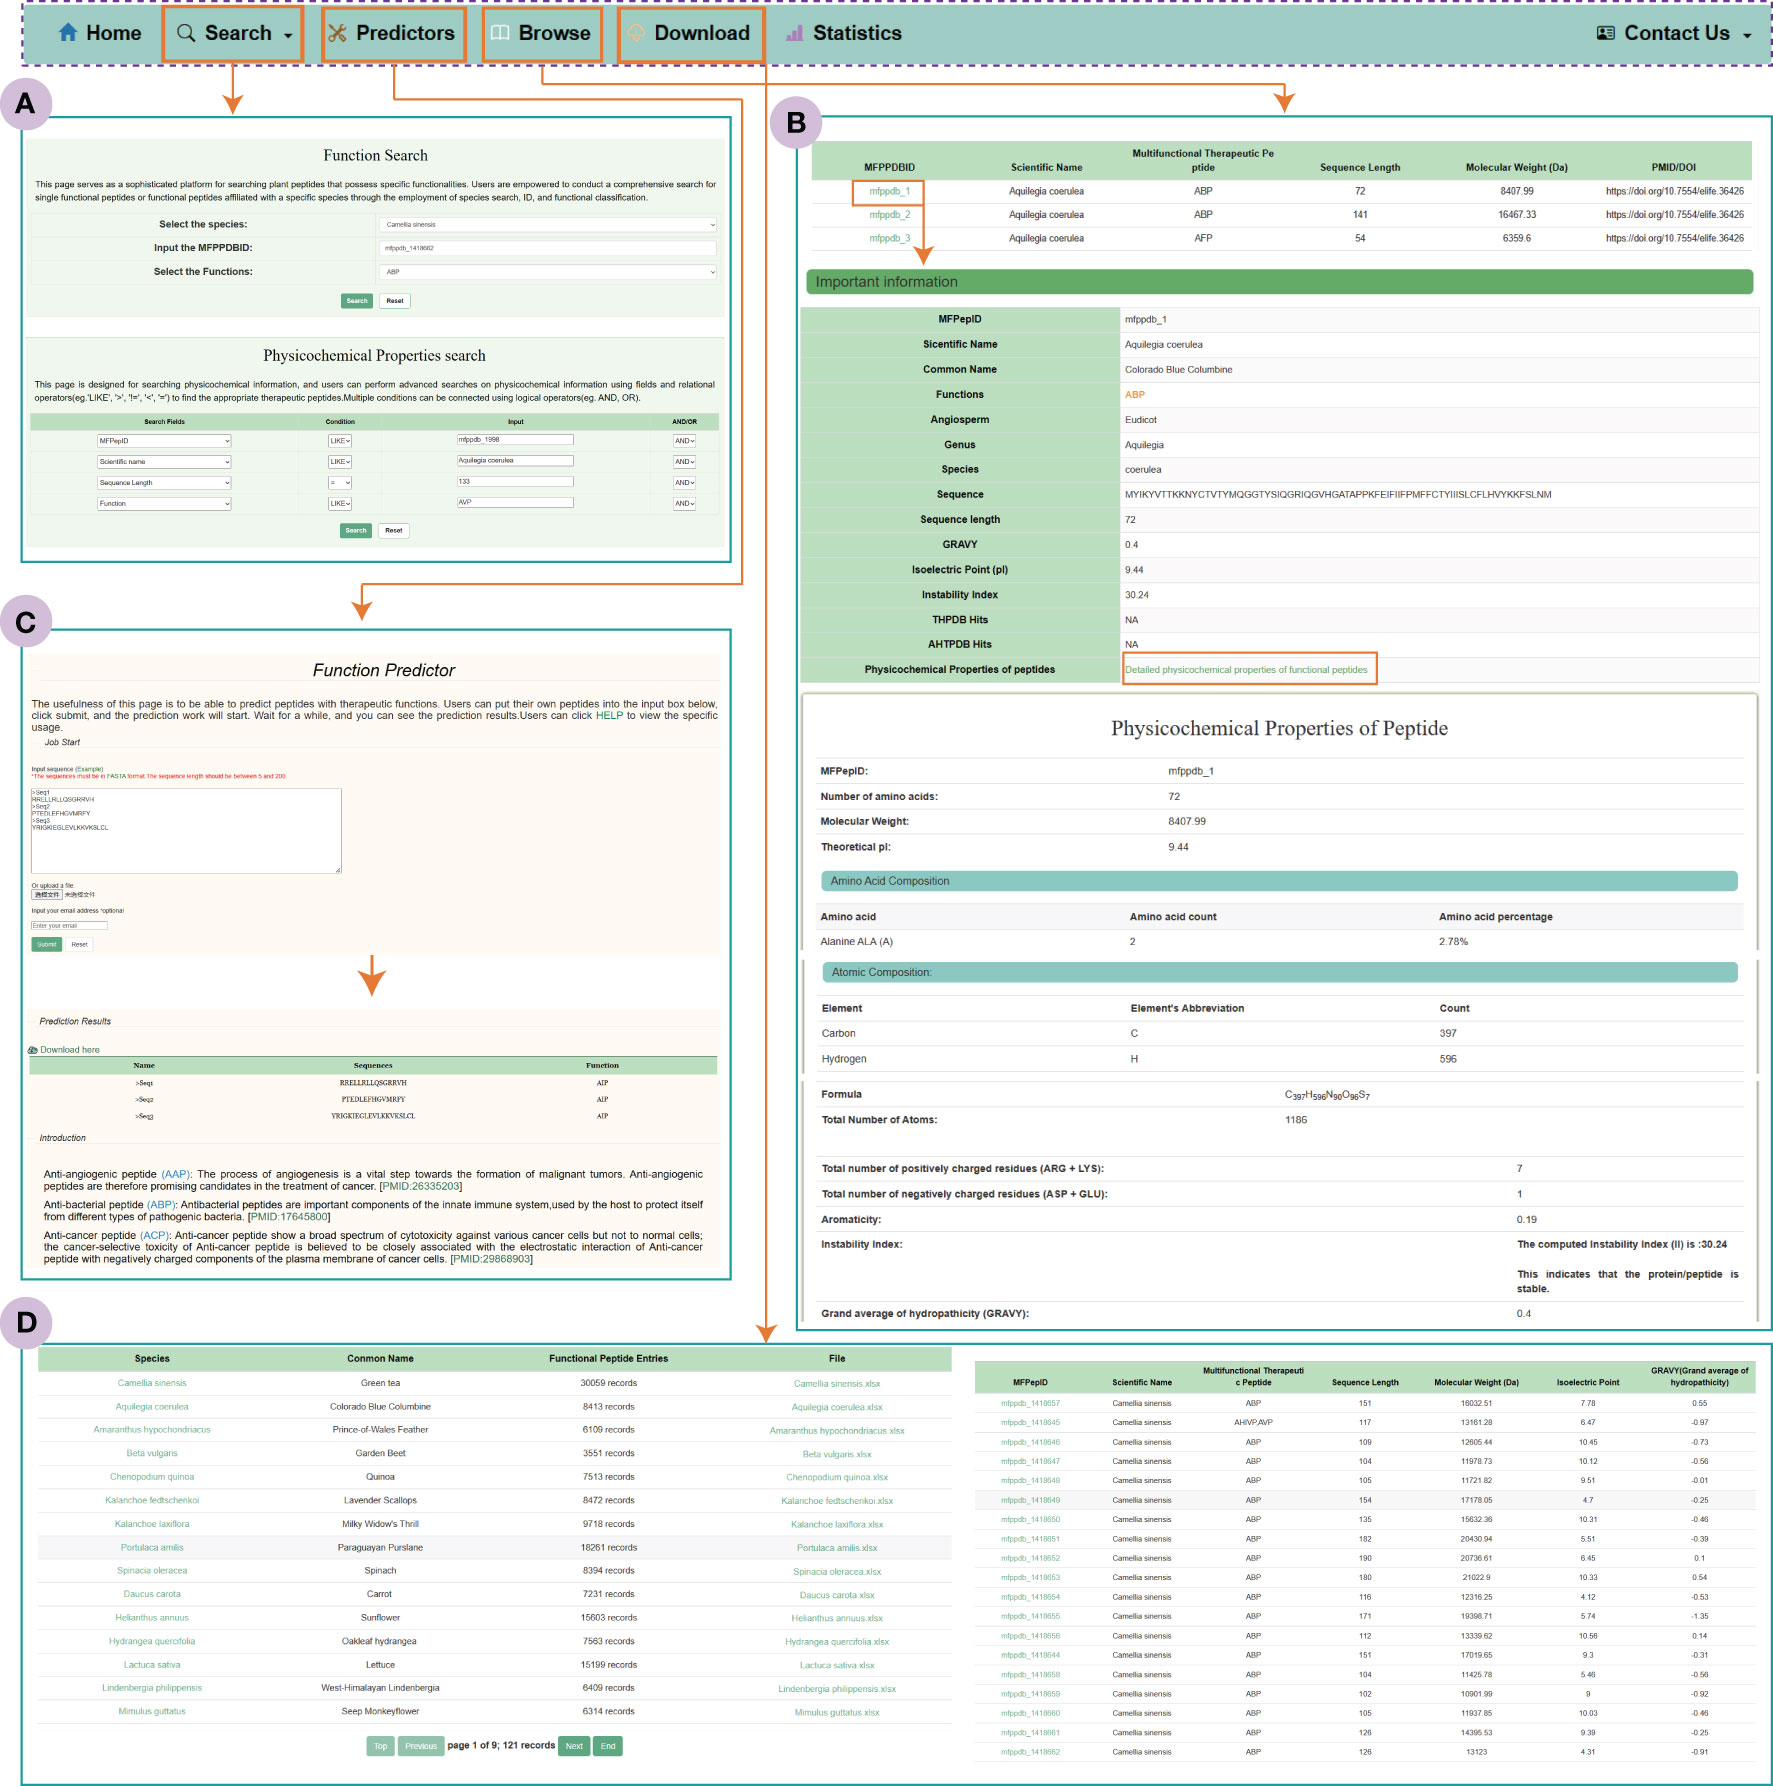Click the input containing mfppdb_1998
The width and height of the screenshot is (1773, 1786).
coord(515,440)
